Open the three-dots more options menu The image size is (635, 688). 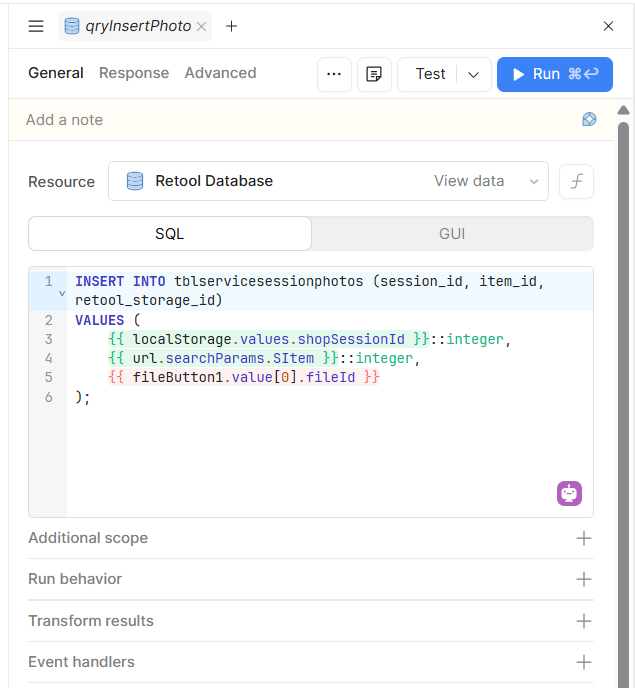click(334, 74)
